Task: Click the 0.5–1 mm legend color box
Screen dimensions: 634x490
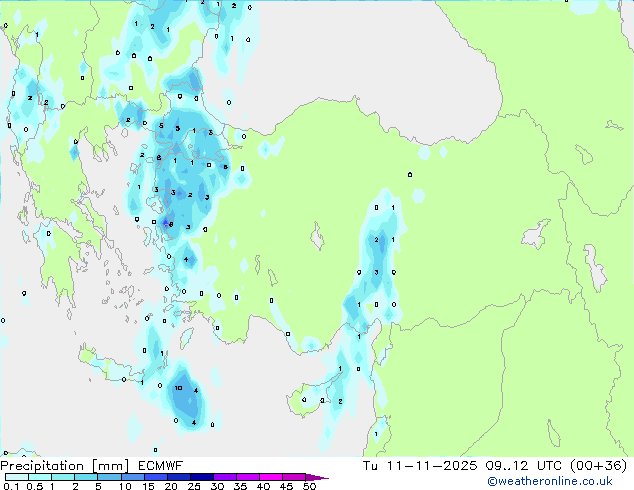Action: coord(40,477)
